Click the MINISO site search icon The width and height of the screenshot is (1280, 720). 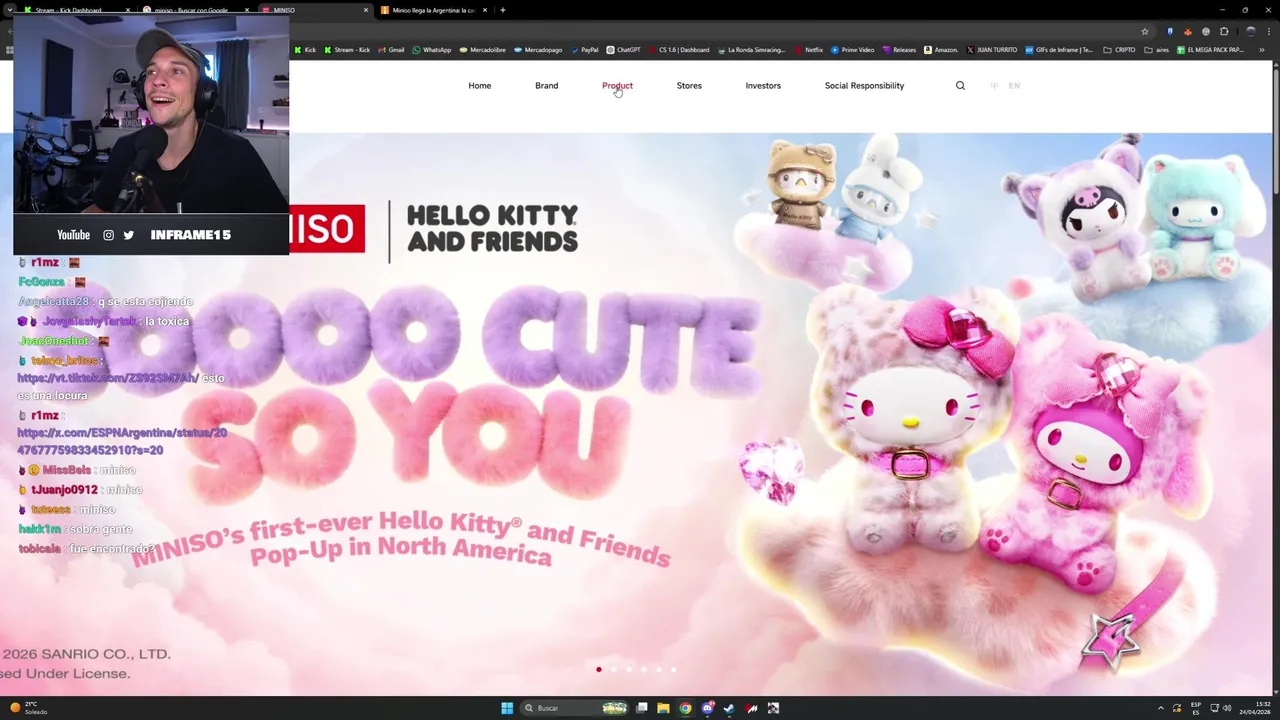coord(960,86)
